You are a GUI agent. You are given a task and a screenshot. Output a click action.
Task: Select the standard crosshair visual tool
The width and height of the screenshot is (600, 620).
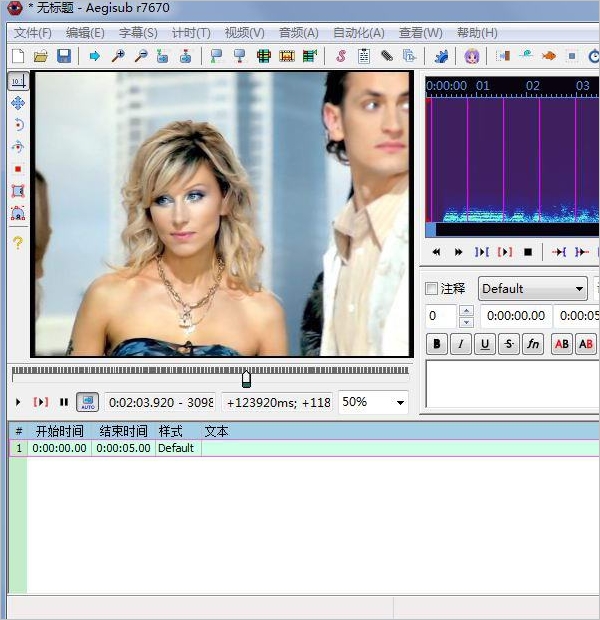tap(18, 81)
